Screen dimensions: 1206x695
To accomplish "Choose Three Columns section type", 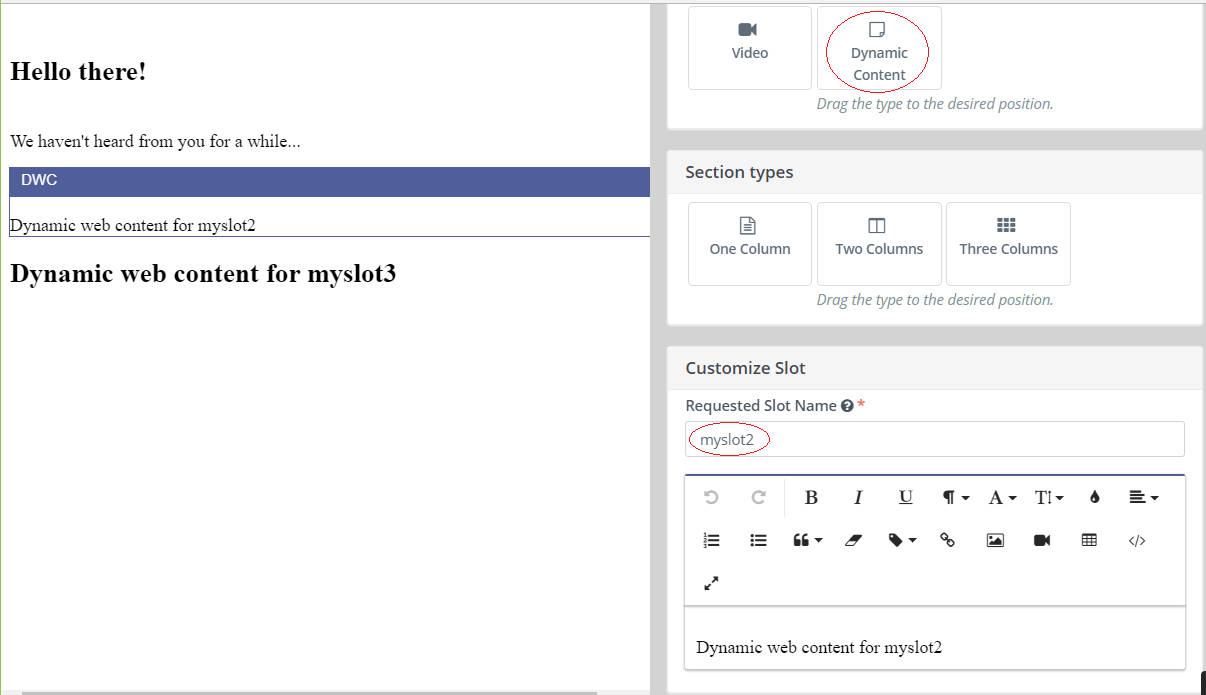I will [1008, 243].
